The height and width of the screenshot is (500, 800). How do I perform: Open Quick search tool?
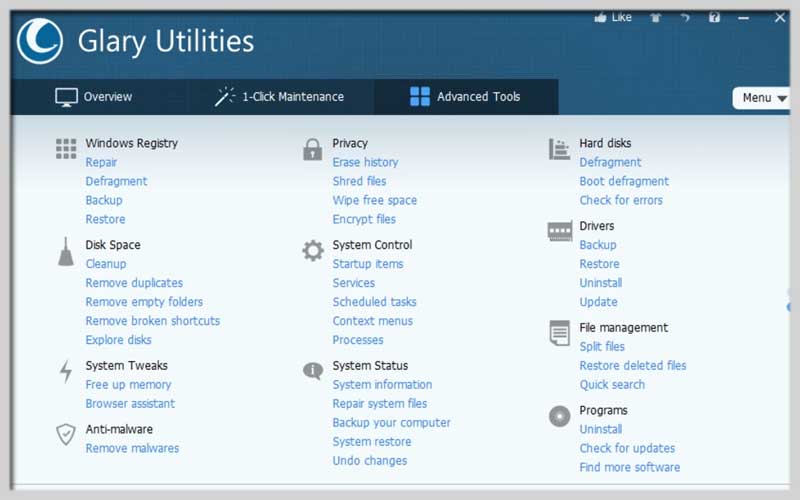[x=612, y=384]
